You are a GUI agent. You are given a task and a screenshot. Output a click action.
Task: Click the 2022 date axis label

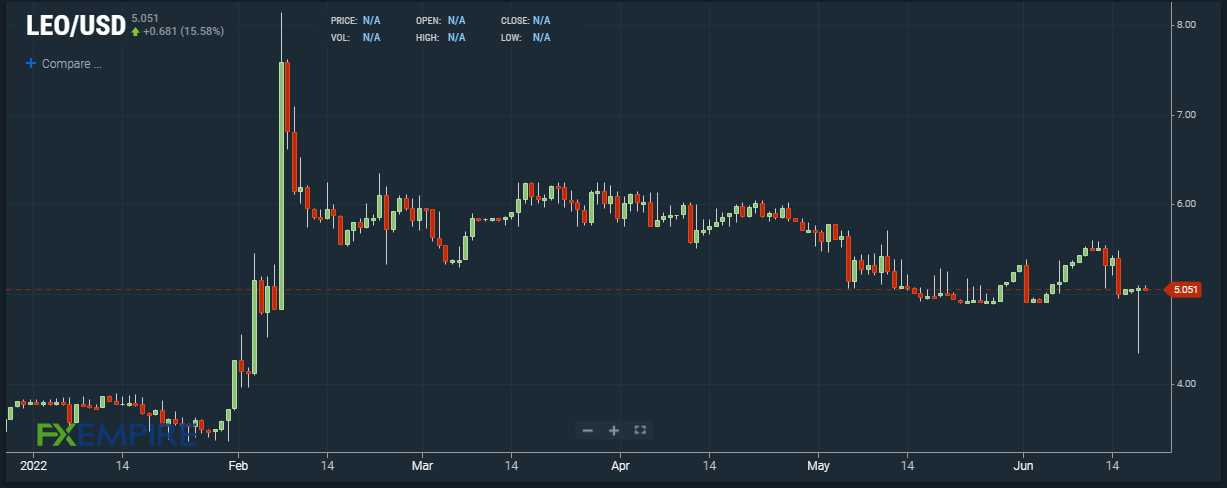(x=34, y=465)
